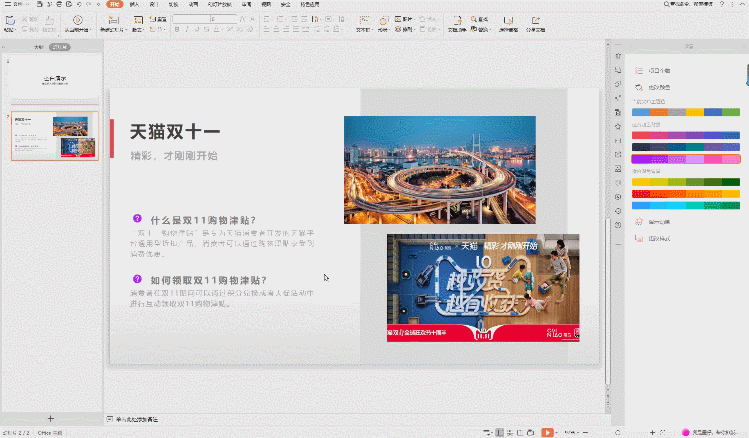Click the play slideshow from current icon
749x438 pixels.
click(x=77, y=20)
